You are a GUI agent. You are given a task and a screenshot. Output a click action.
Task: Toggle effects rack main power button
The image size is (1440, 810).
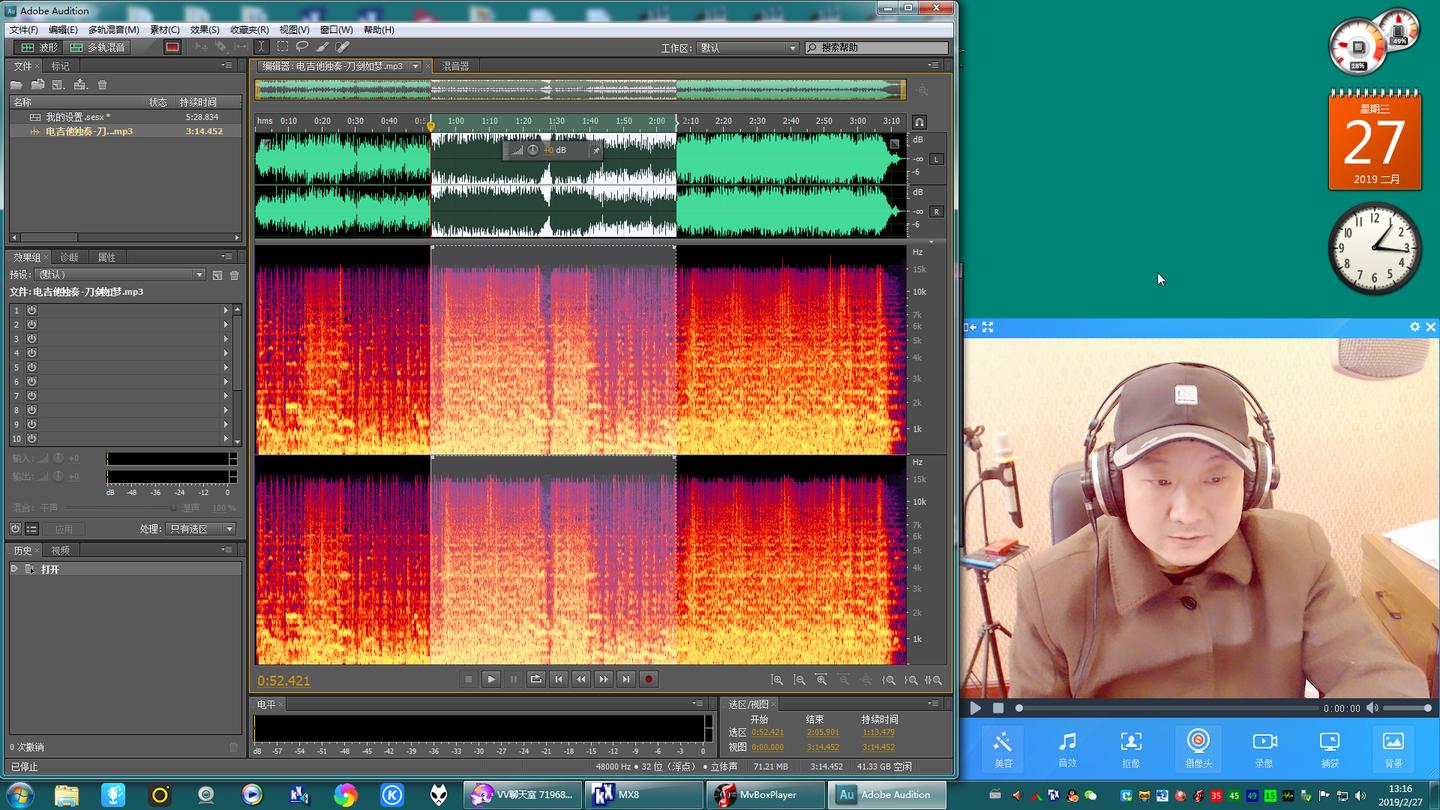(15, 529)
